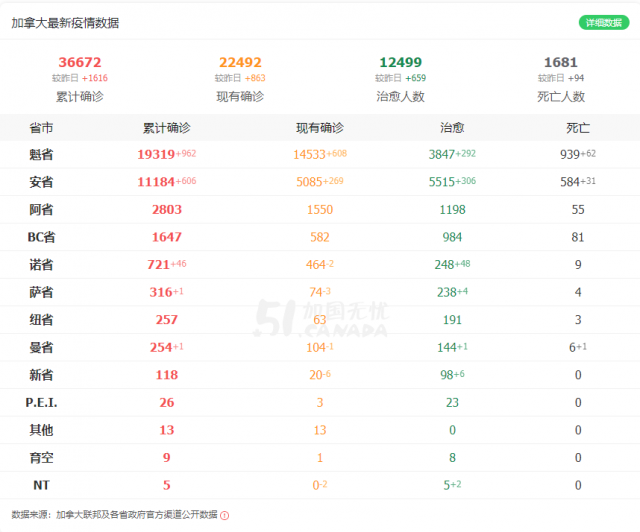Click the 加拿大最新疫情数据 title

tap(65, 23)
